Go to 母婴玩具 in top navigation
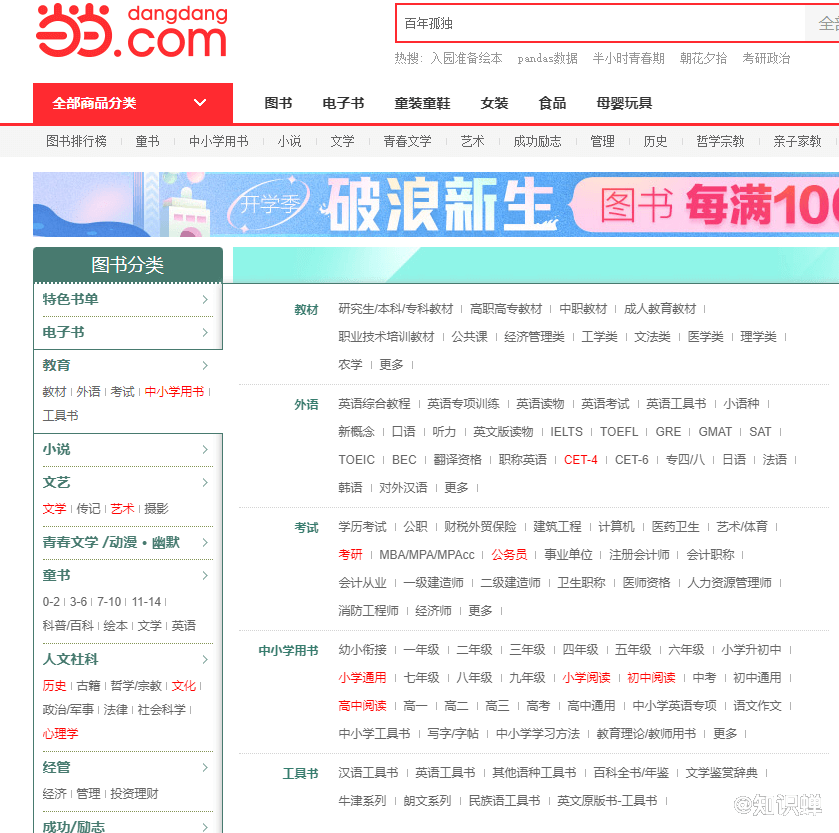Screen dimensions: 839x833 click(x=624, y=103)
